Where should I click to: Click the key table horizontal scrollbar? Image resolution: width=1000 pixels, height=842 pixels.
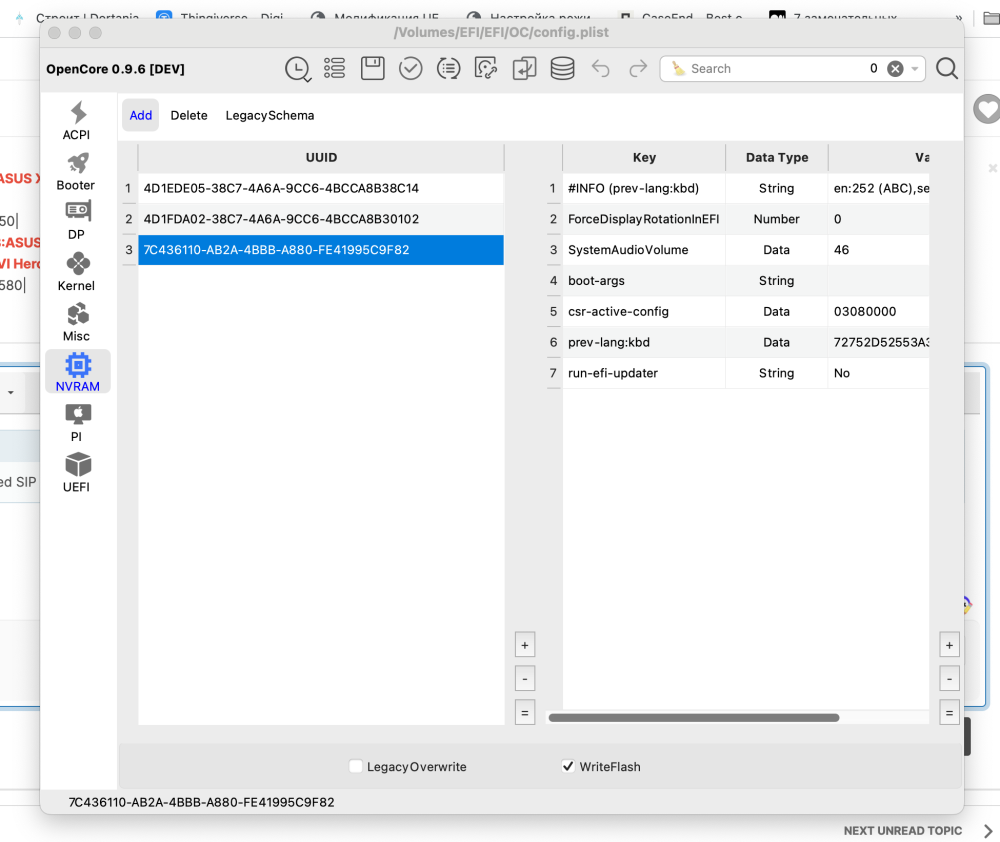click(x=694, y=718)
